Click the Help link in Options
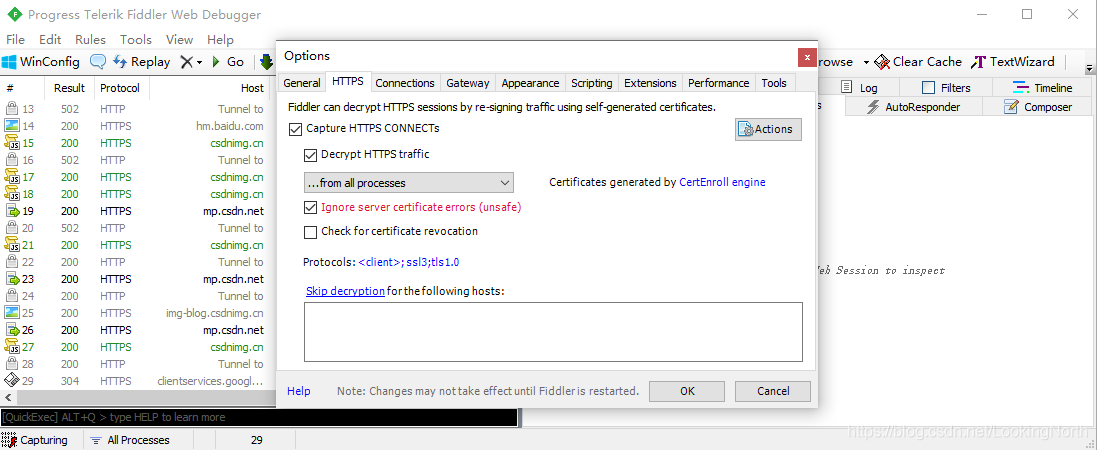 coord(299,391)
